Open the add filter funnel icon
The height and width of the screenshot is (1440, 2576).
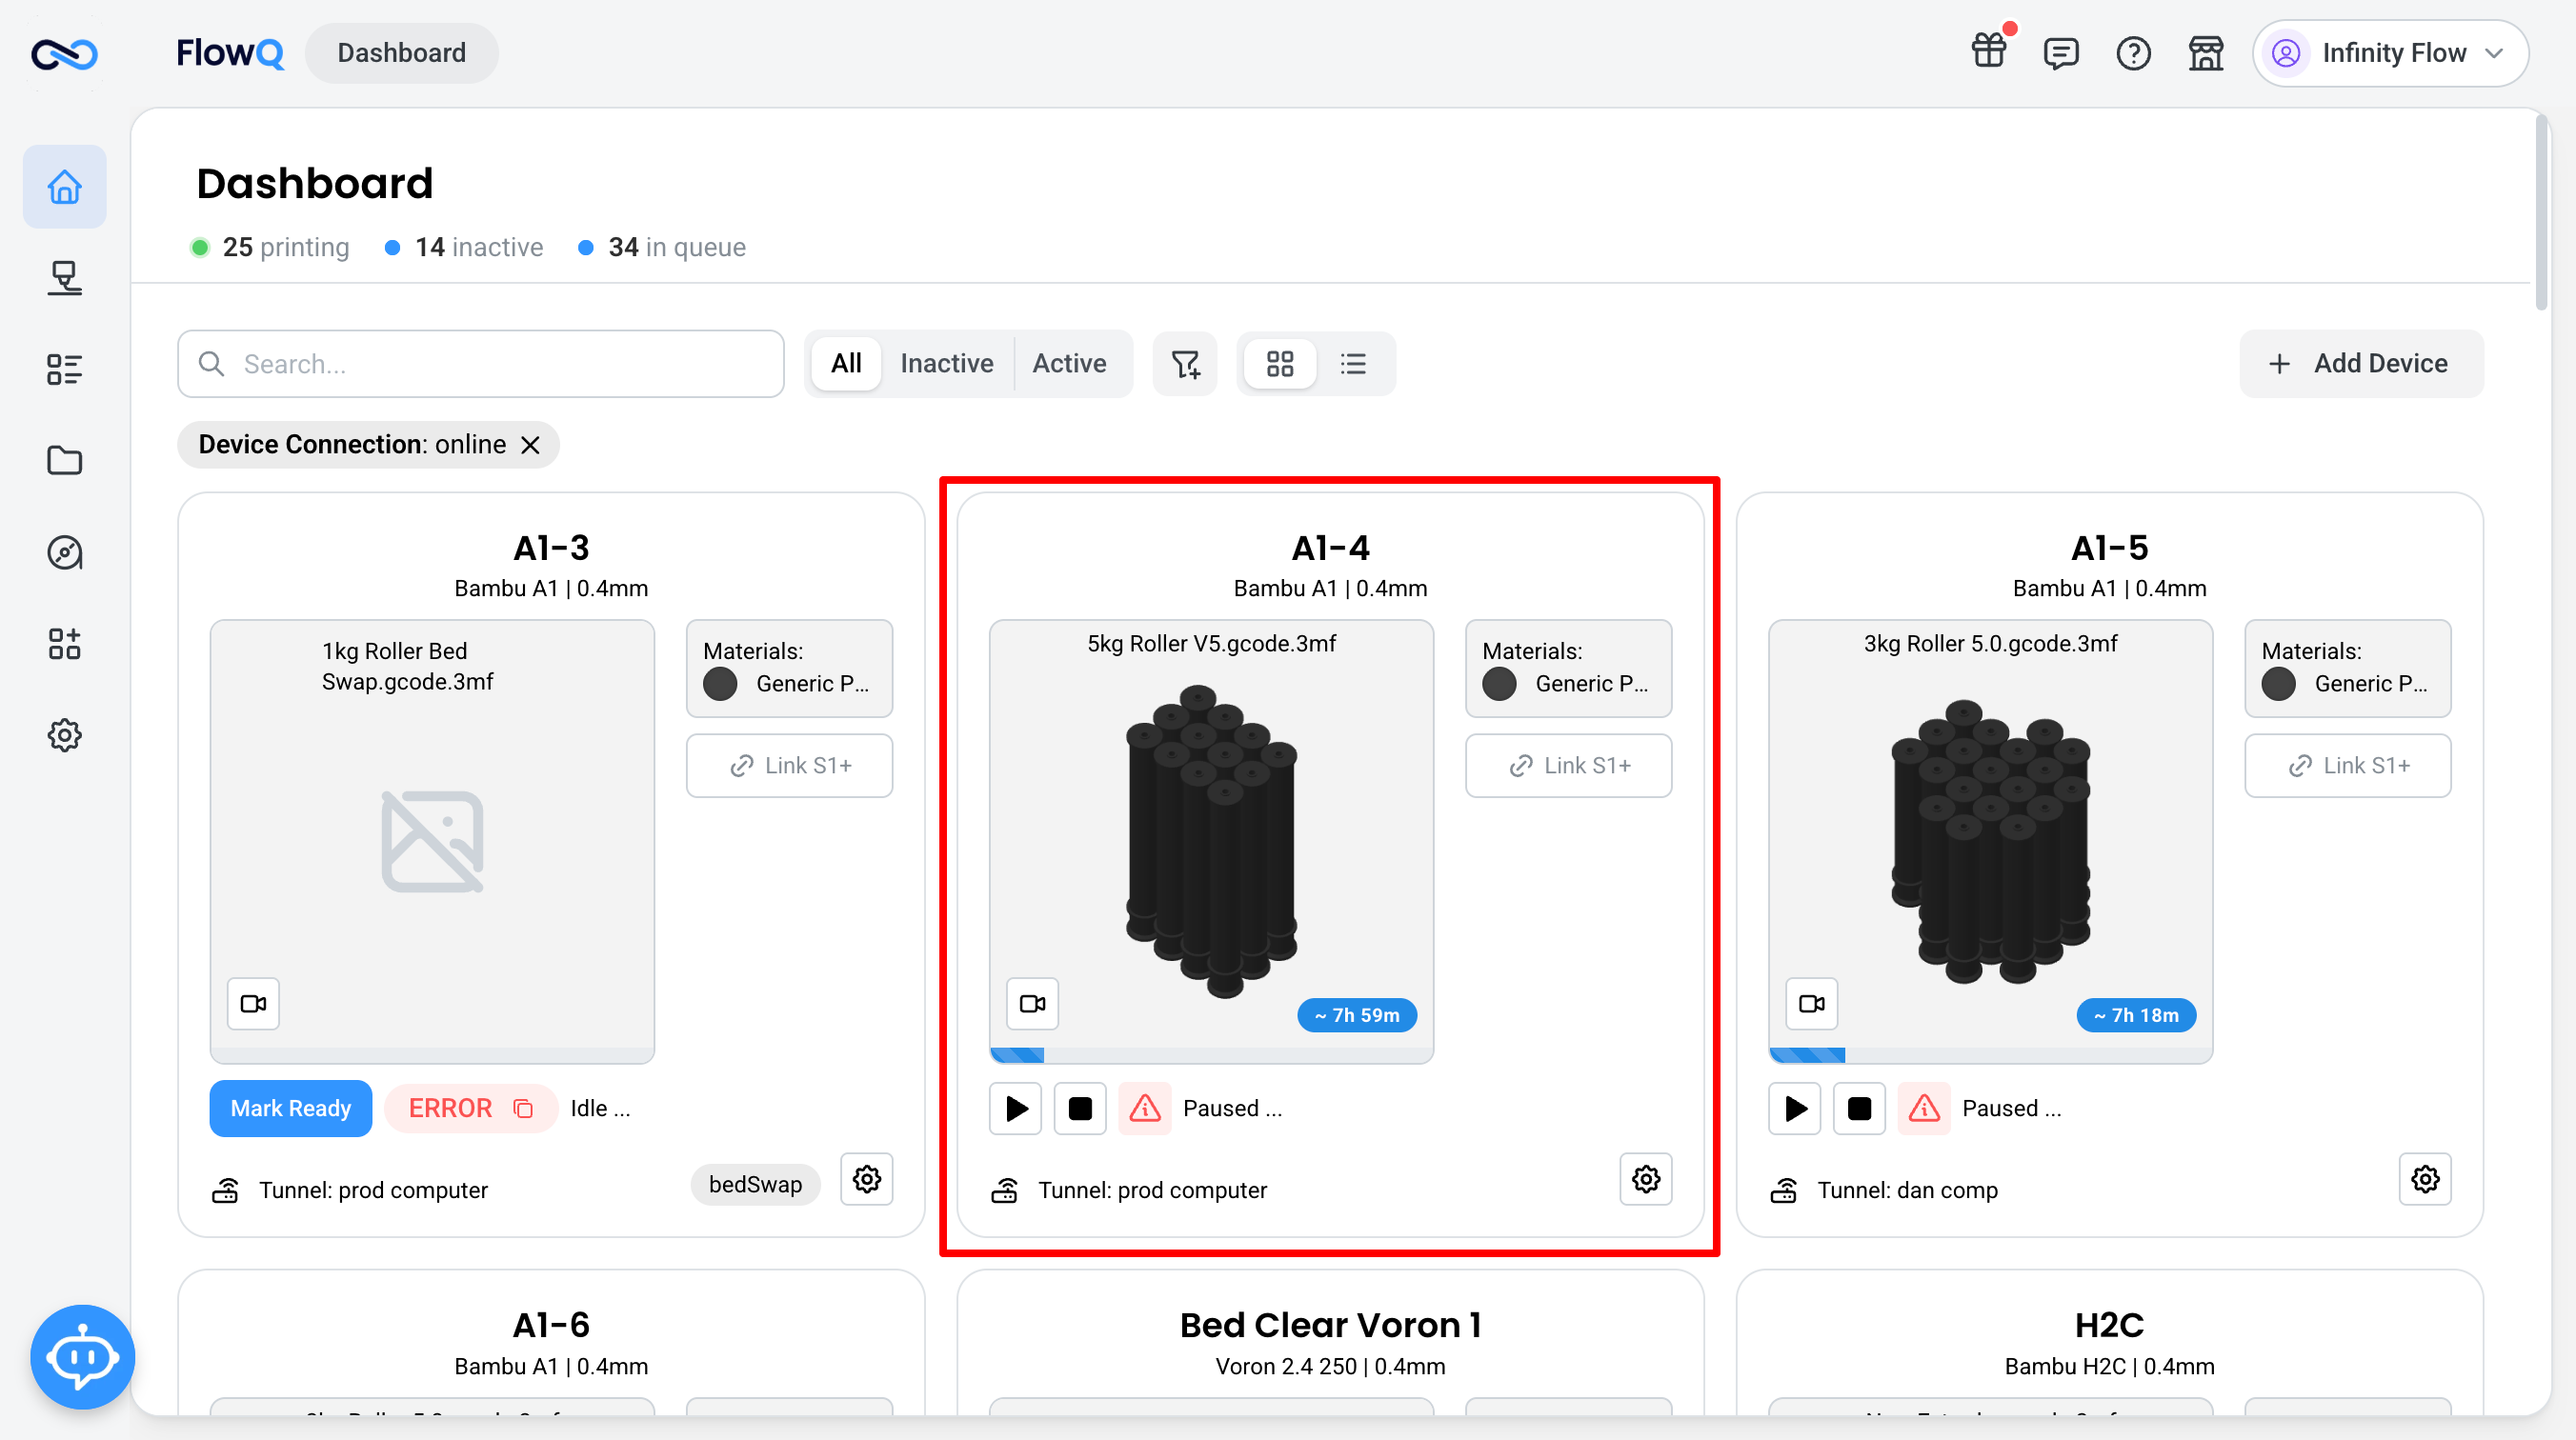1185,364
